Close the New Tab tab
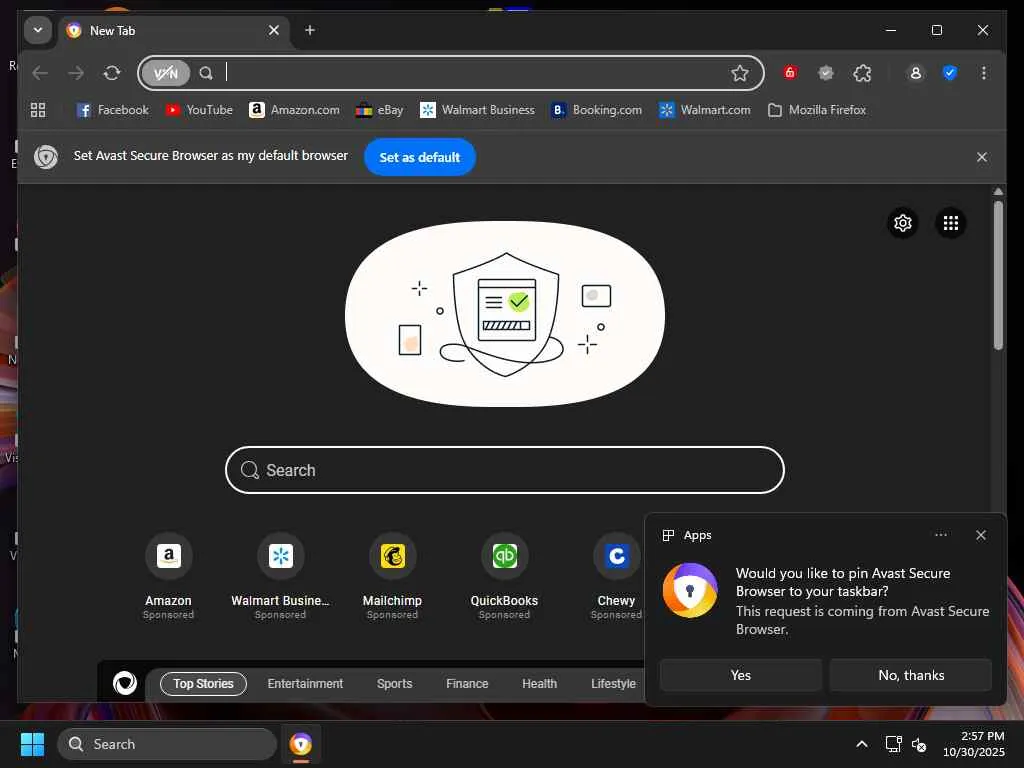 tap(274, 30)
